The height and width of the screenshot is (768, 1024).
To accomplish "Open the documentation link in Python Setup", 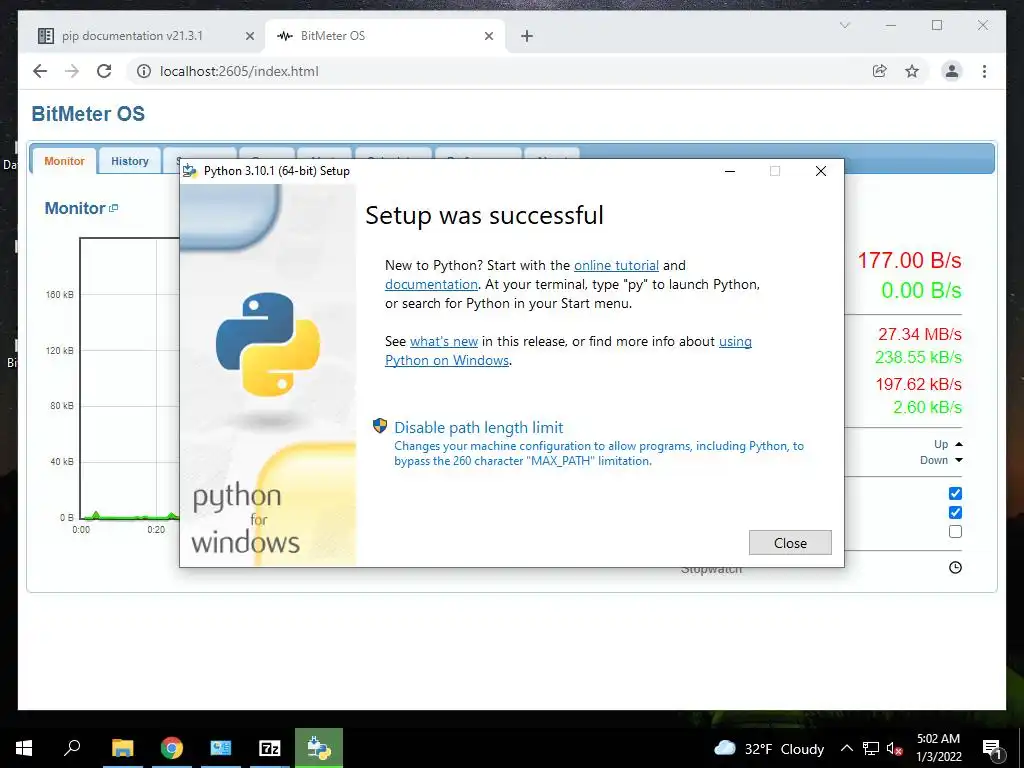I will 431,284.
